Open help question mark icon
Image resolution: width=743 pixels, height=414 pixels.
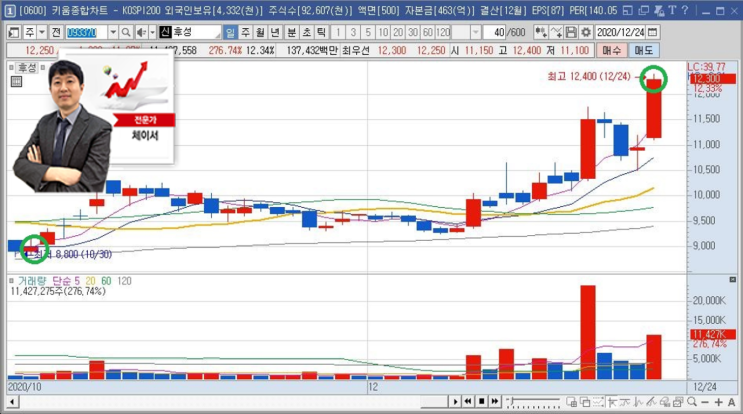click(x=685, y=10)
